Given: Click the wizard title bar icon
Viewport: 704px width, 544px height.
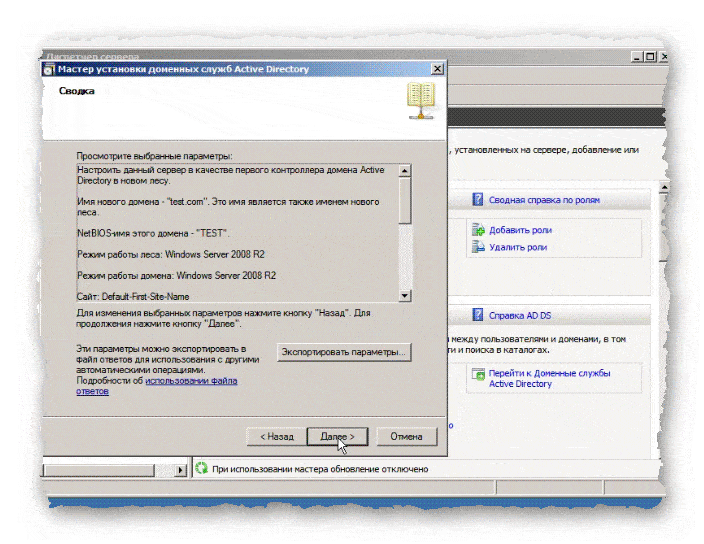Looking at the screenshot, I should [x=49, y=70].
